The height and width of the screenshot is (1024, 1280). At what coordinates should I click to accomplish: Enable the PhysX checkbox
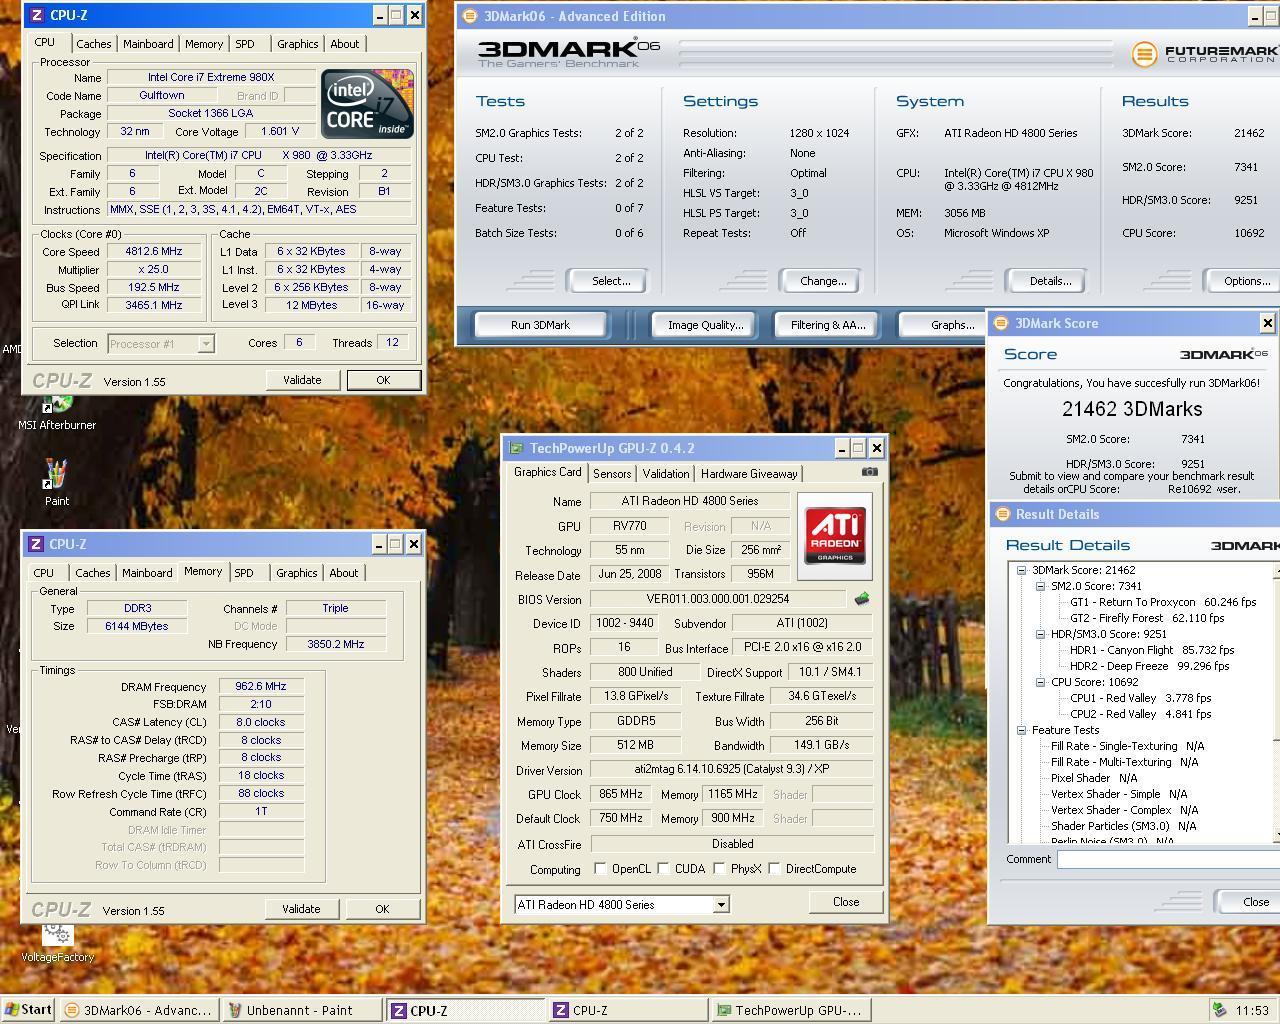(719, 869)
